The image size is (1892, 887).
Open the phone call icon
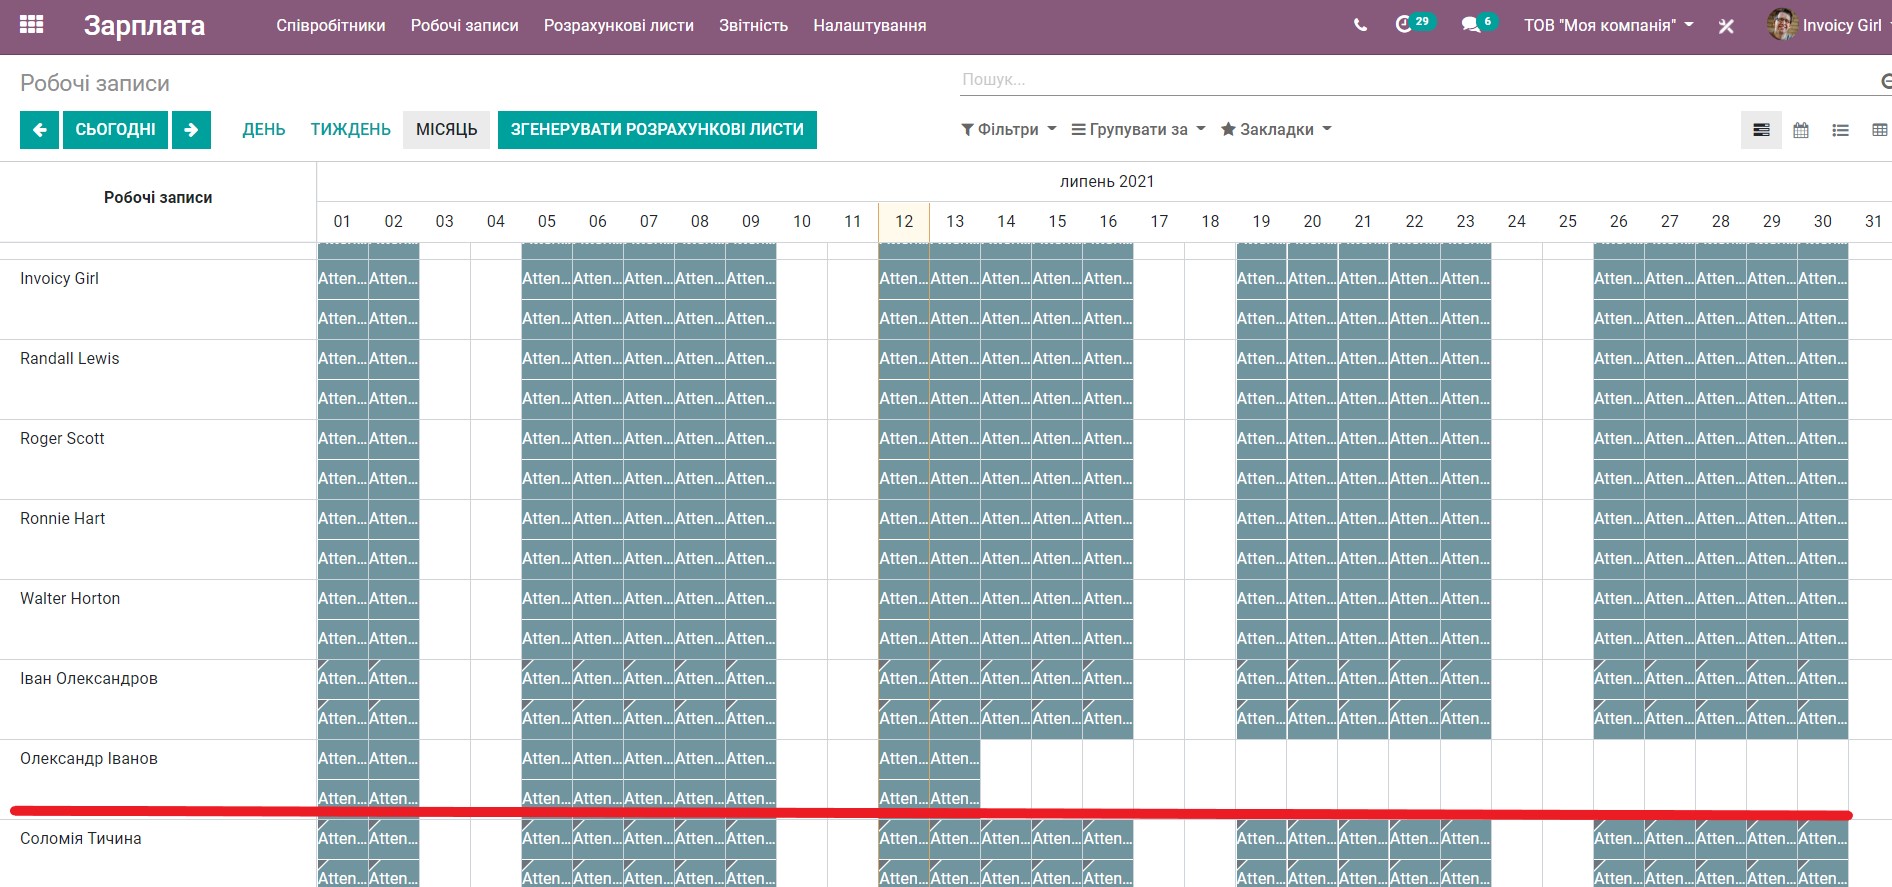[x=1360, y=25]
